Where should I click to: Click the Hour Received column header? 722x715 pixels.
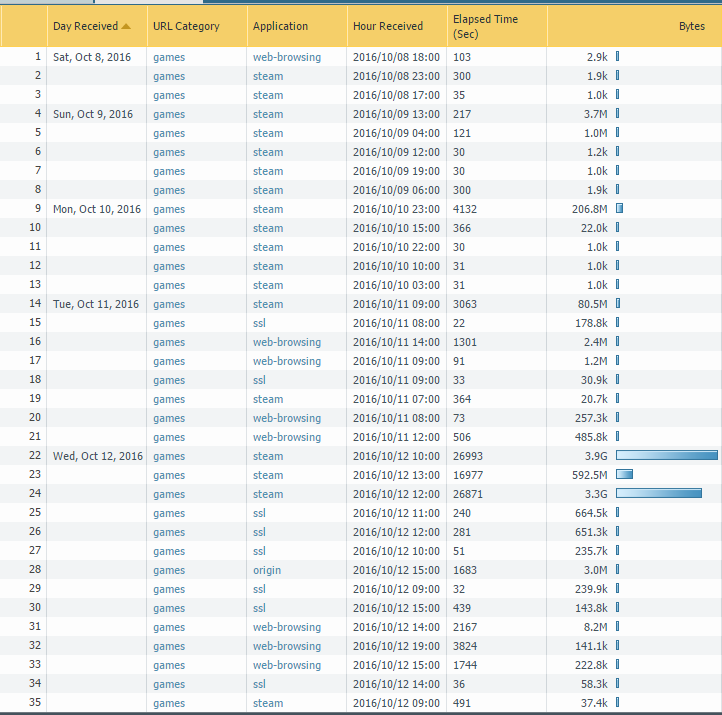coord(388,26)
